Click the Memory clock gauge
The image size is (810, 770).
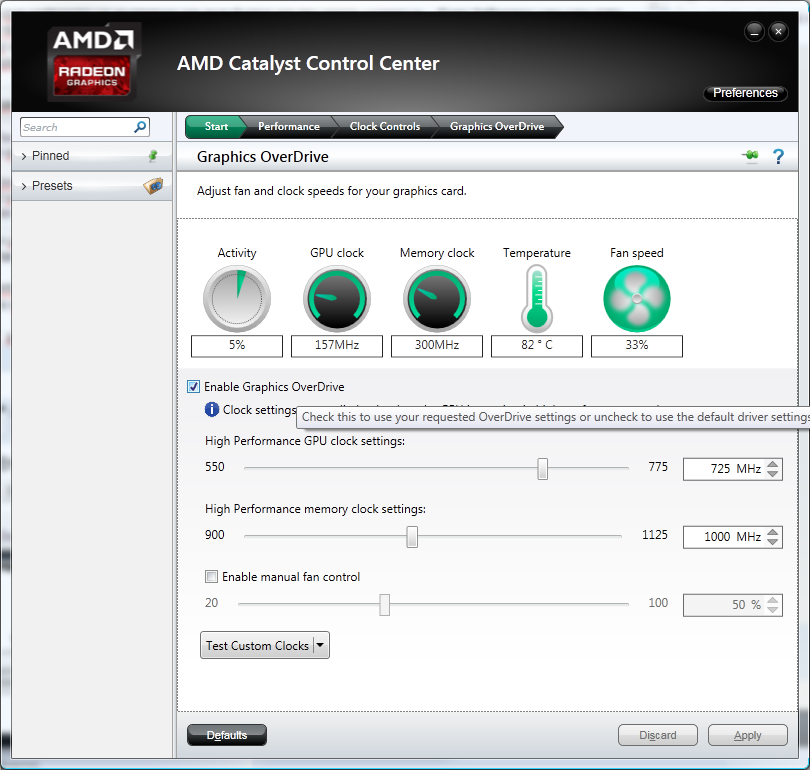437,298
